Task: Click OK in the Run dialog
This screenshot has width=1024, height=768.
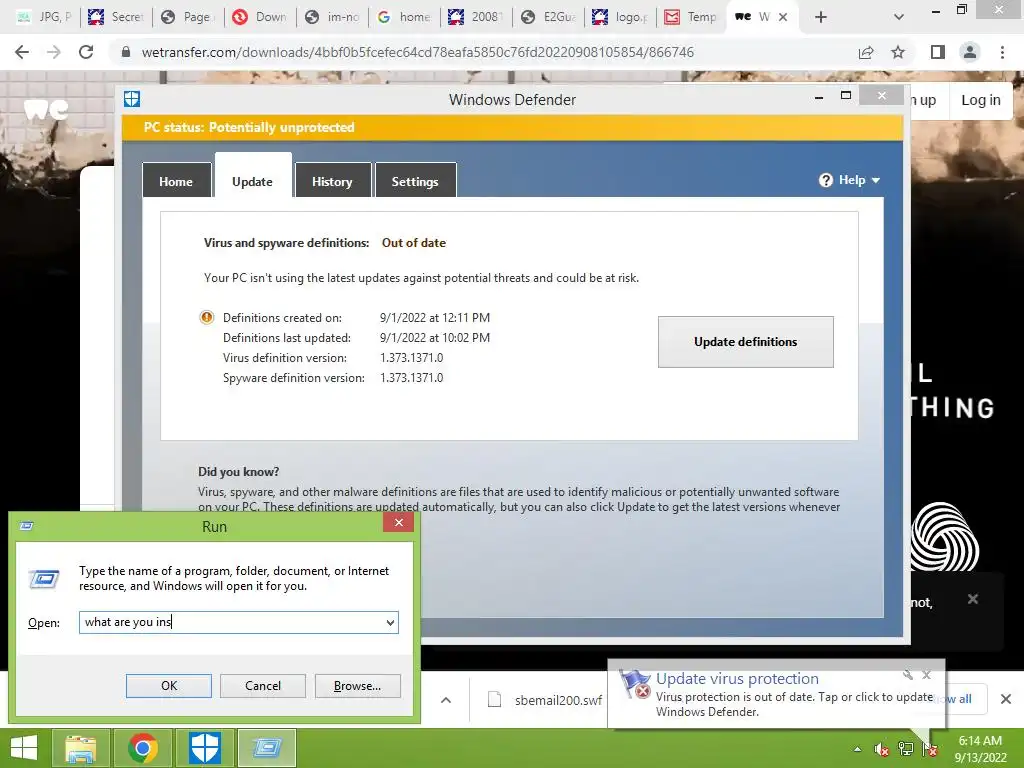Action: (x=168, y=686)
